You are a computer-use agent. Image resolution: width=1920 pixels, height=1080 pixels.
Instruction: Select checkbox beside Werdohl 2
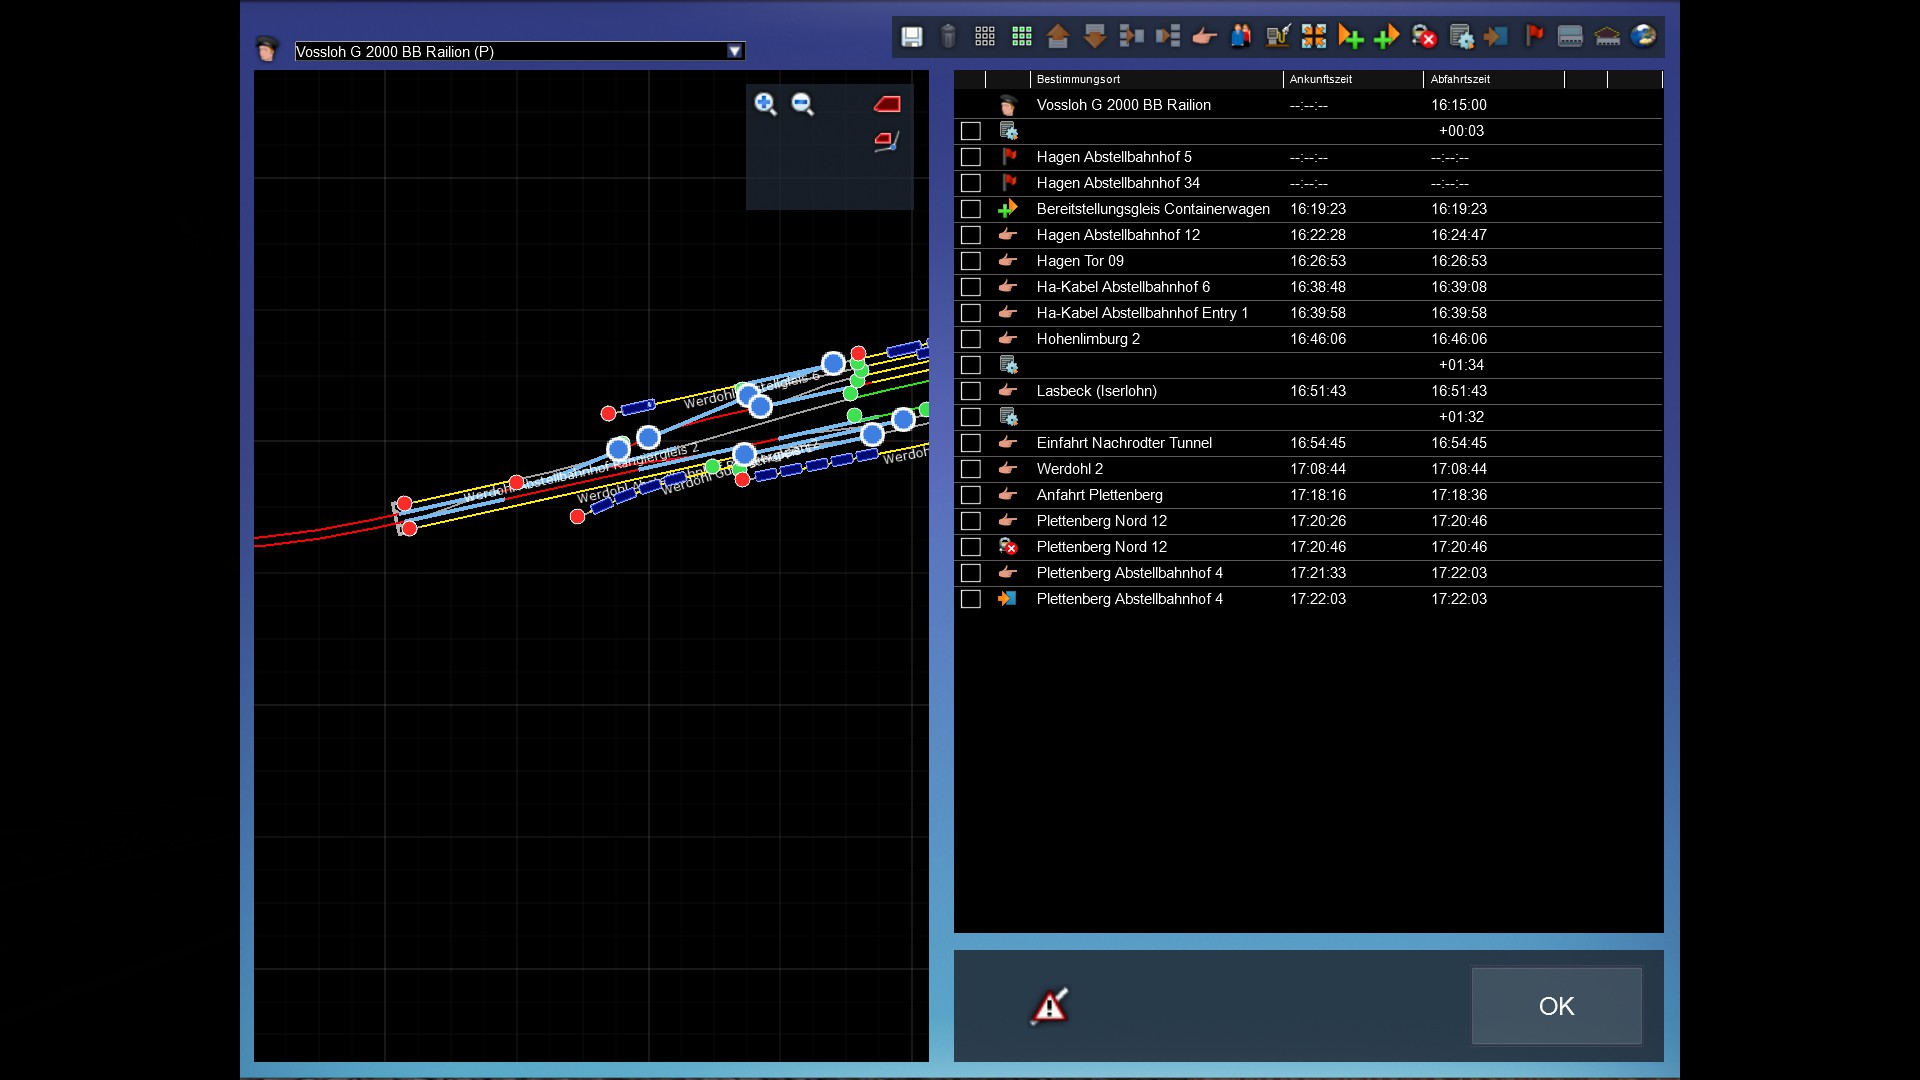tap(970, 469)
